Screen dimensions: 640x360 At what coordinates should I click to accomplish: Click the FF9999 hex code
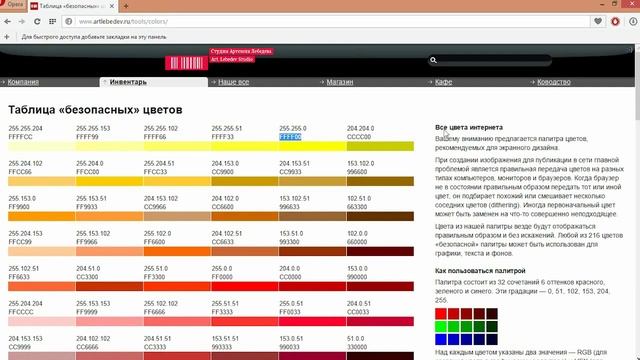coord(87,312)
